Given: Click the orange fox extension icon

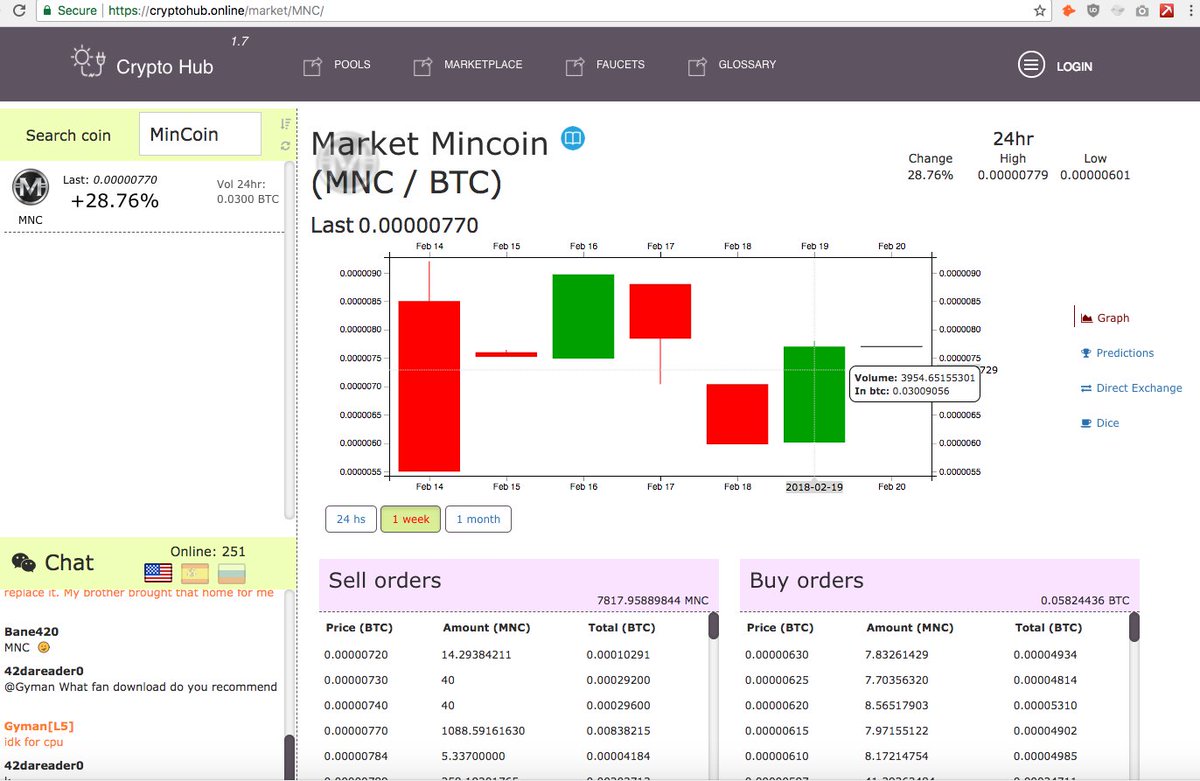Looking at the screenshot, I should tap(1068, 10).
